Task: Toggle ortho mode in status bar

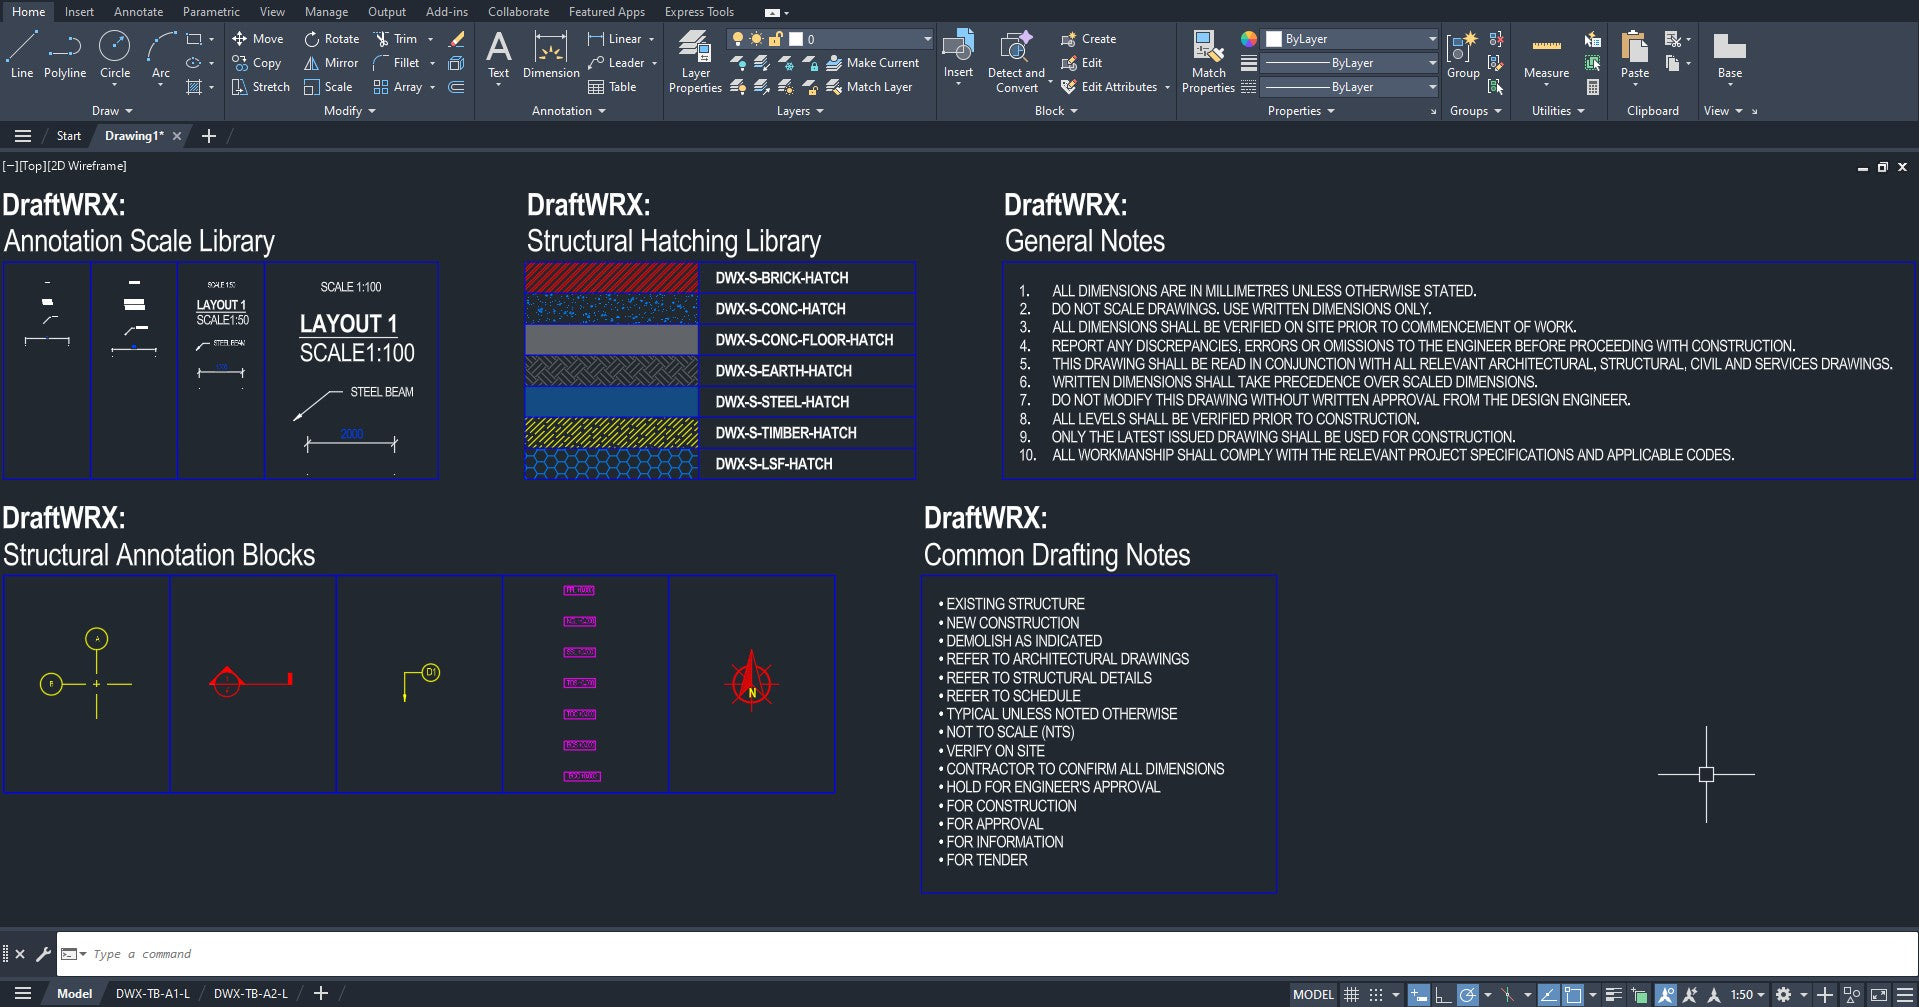Action: coord(1443,994)
